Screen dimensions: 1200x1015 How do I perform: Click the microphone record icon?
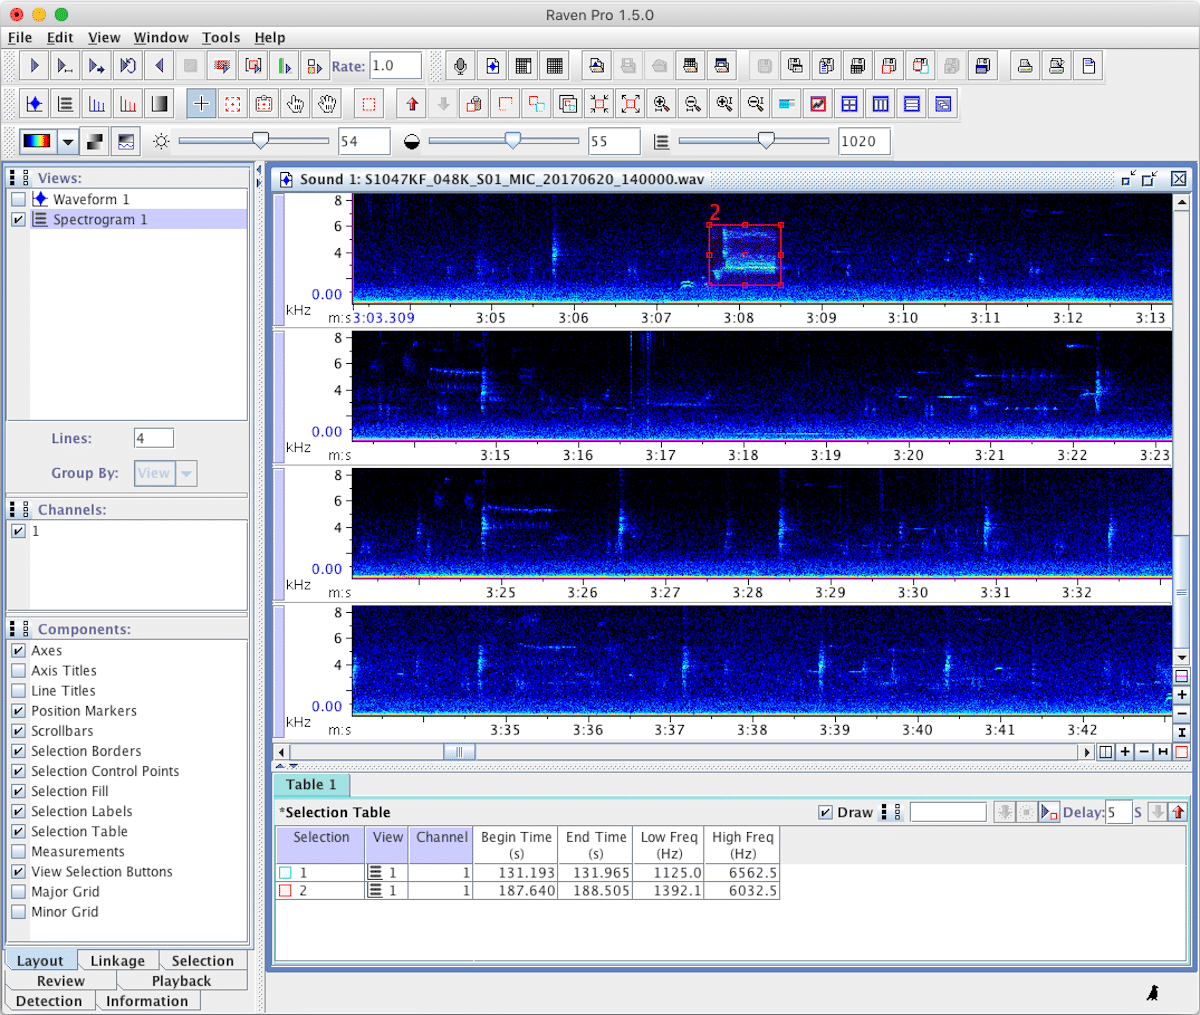pyautogui.click(x=460, y=66)
